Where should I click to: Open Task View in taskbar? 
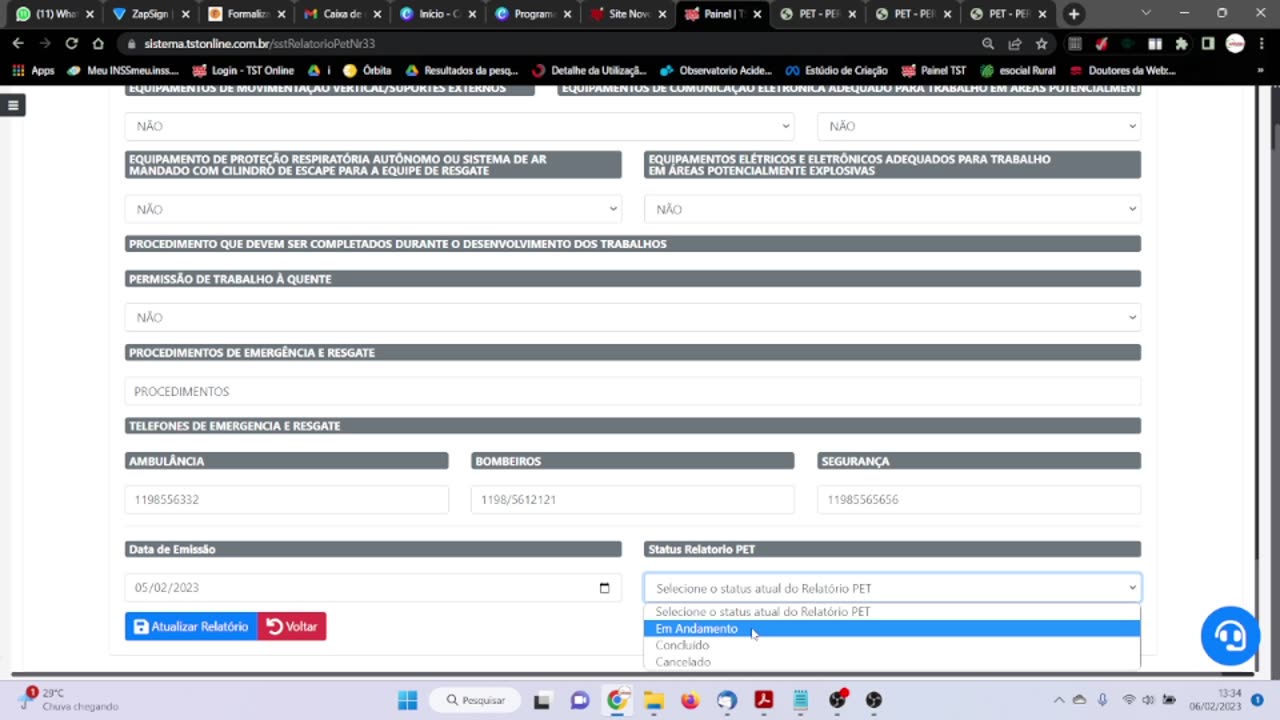click(541, 700)
